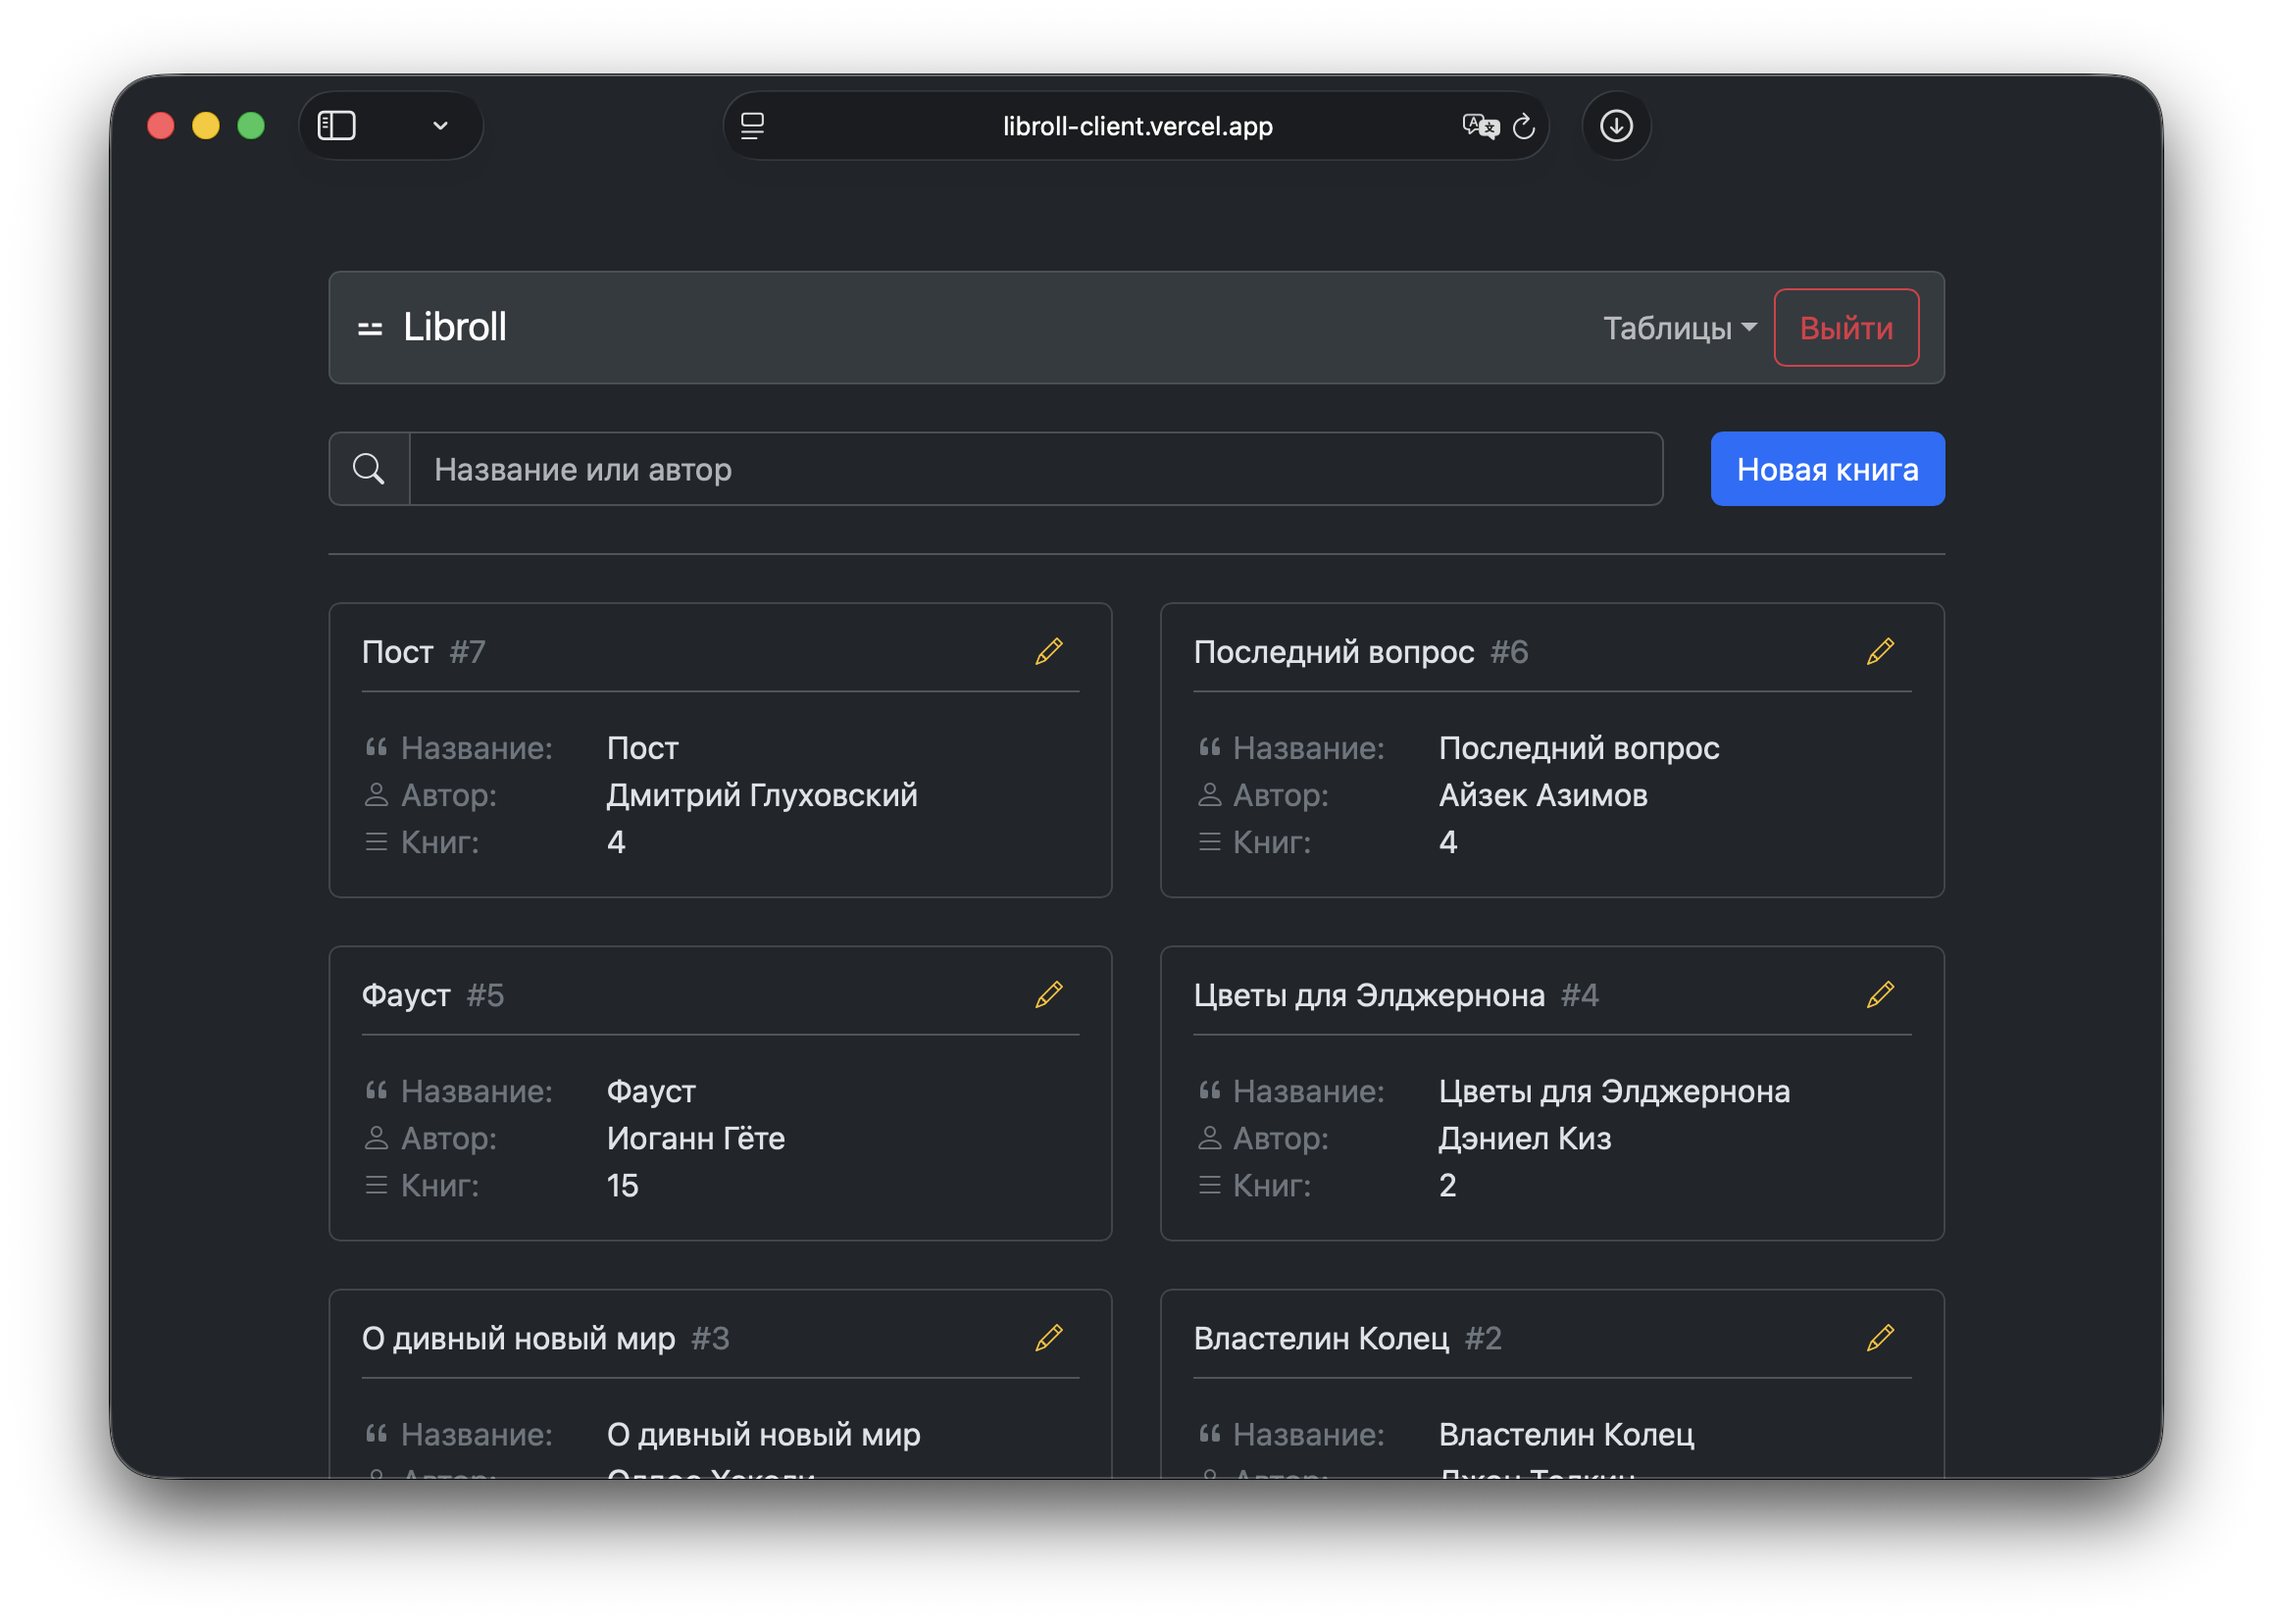Image resolution: width=2273 pixels, height=1624 pixels.
Task: Click the page reader icon in address bar
Action: 752,126
